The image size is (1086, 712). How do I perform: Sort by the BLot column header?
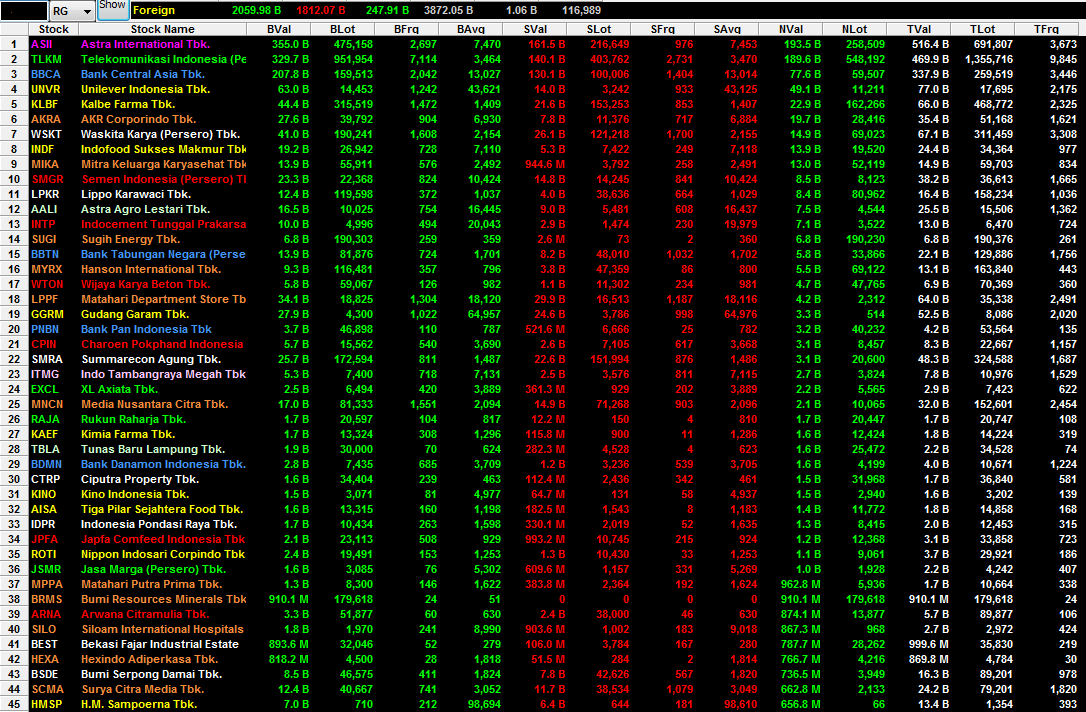tap(342, 29)
